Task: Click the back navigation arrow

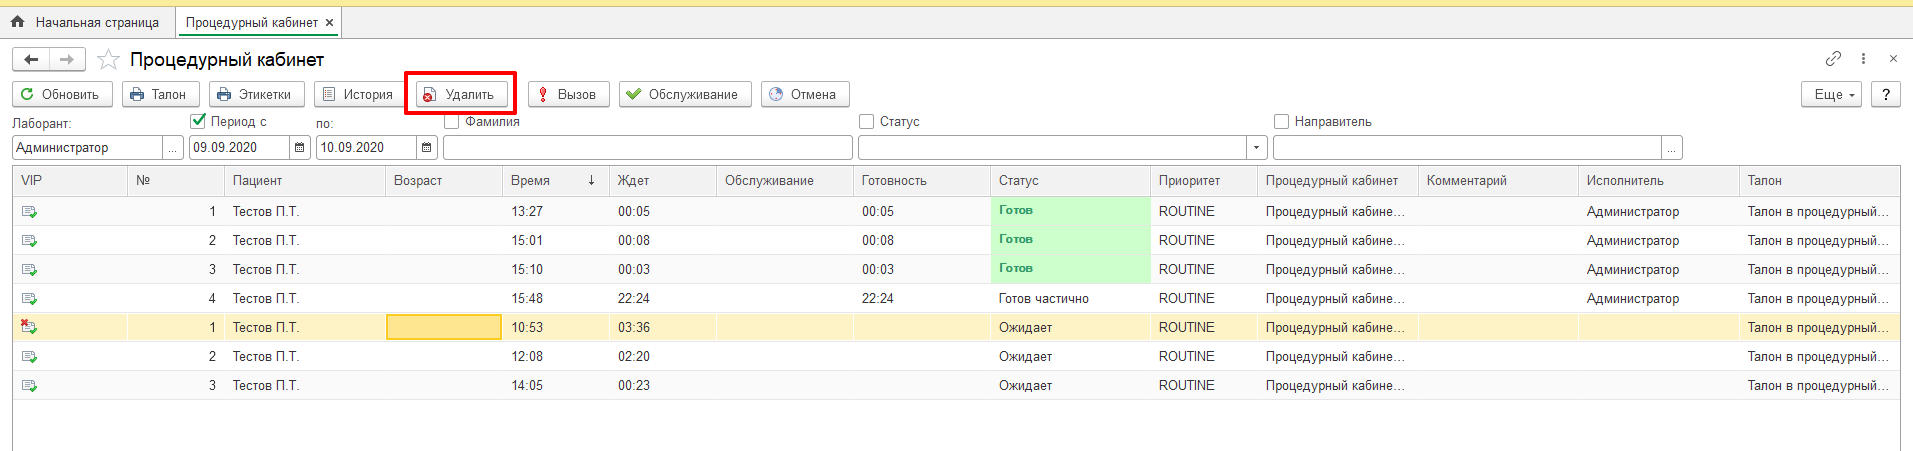Action: point(31,60)
